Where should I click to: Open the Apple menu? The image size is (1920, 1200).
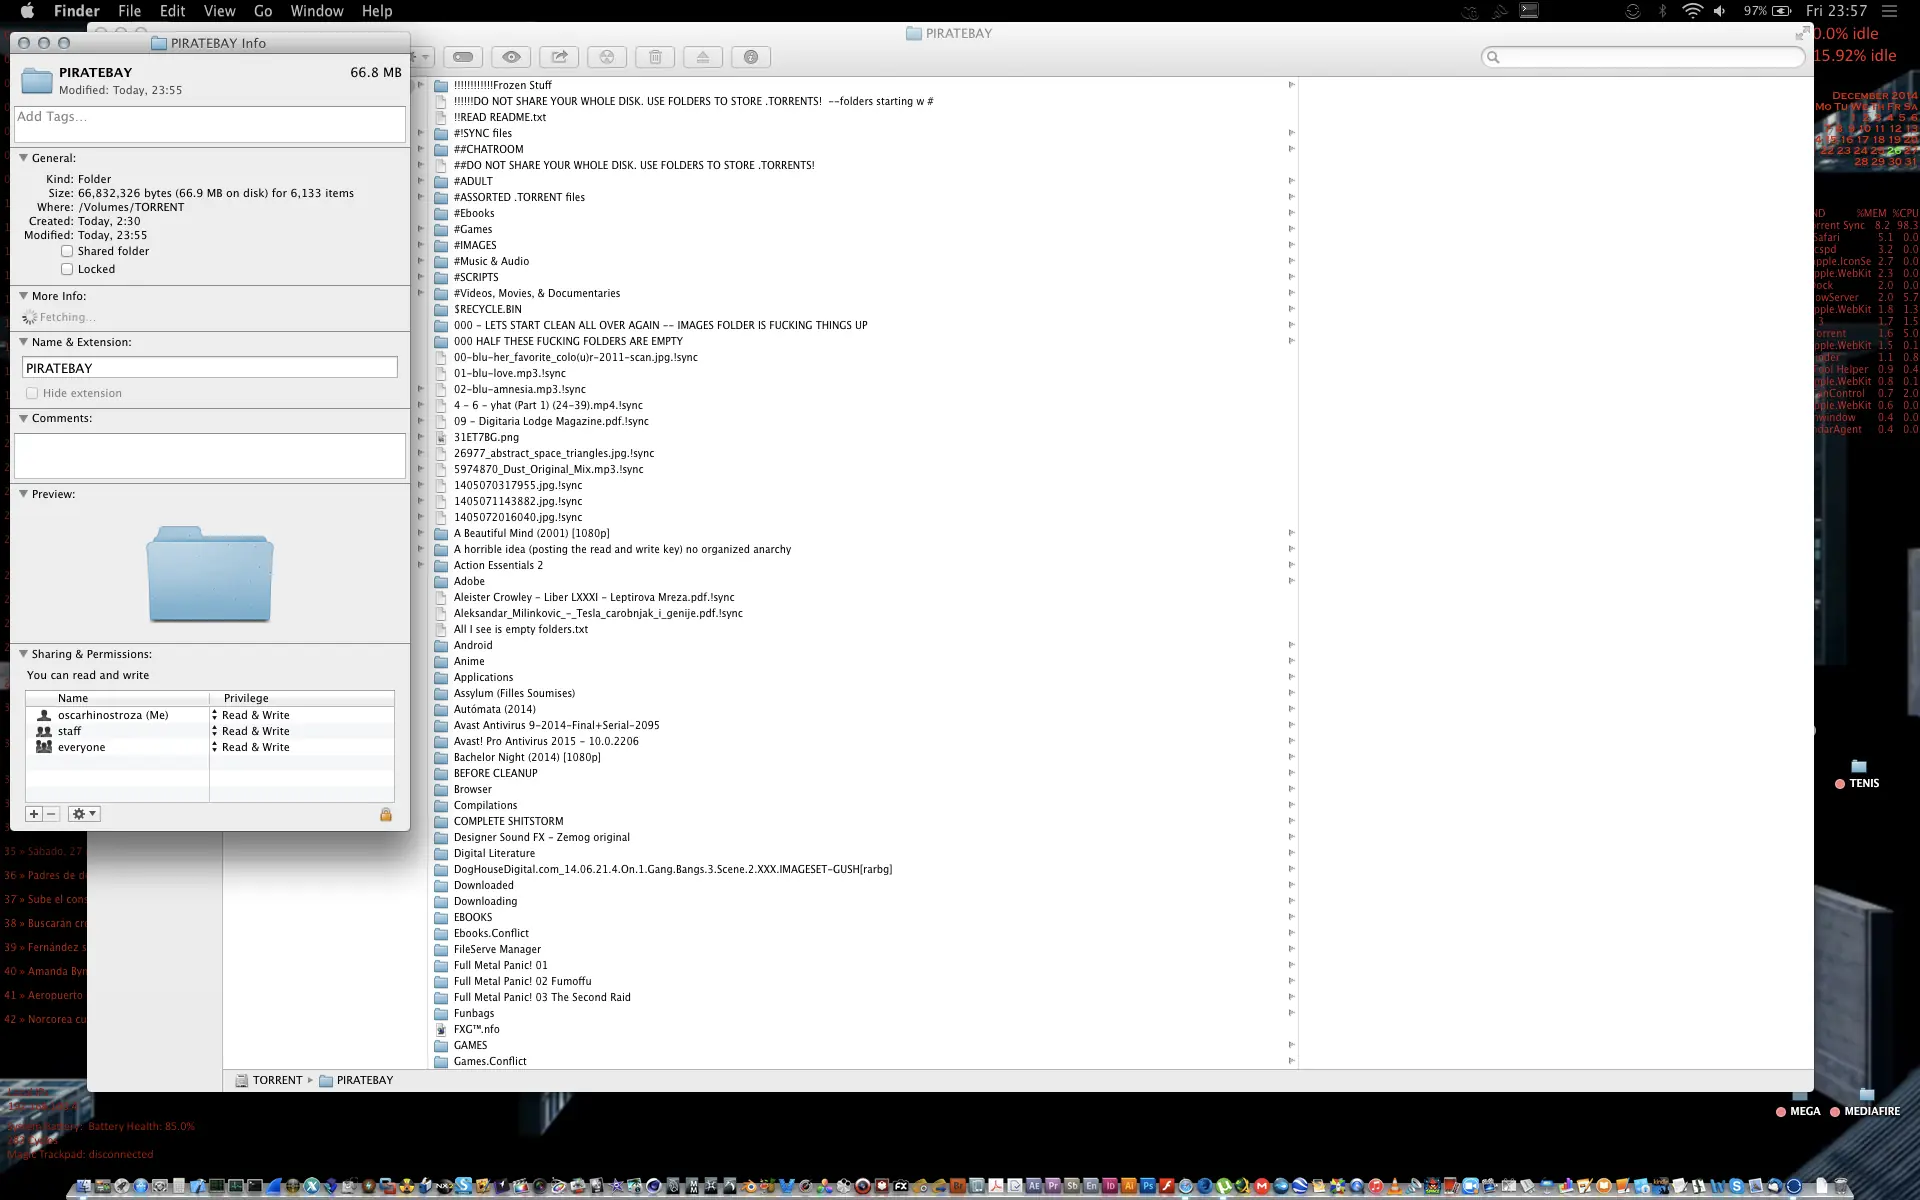pyautogui.click(x=27, y=11)
